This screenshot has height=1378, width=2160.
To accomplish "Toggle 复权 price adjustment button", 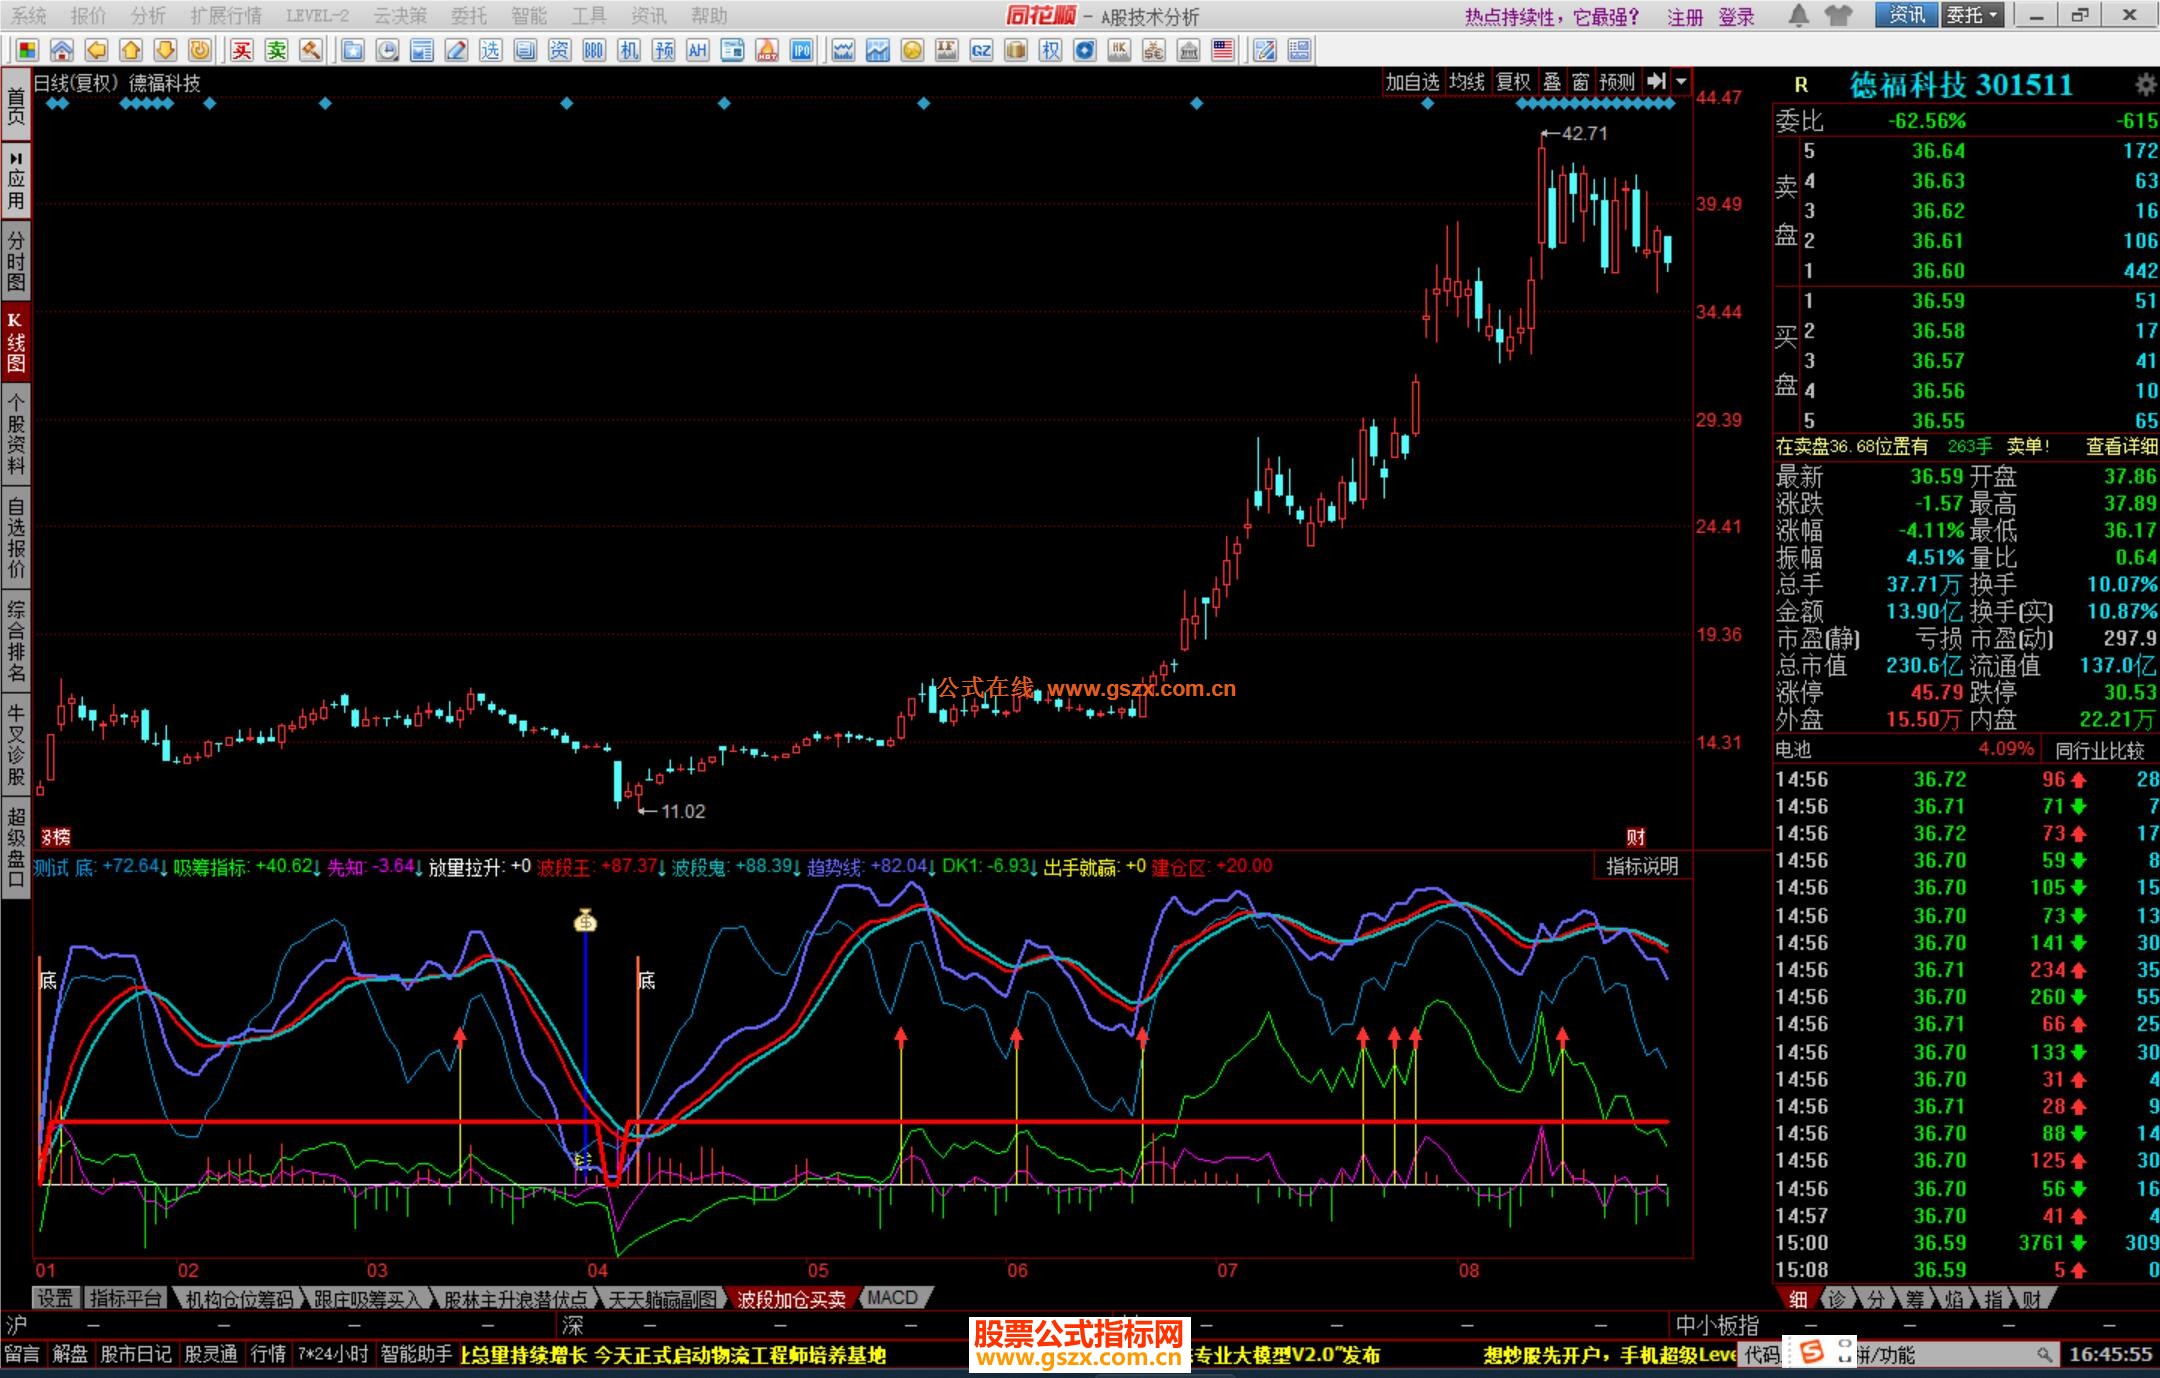I will point(1513,82).
